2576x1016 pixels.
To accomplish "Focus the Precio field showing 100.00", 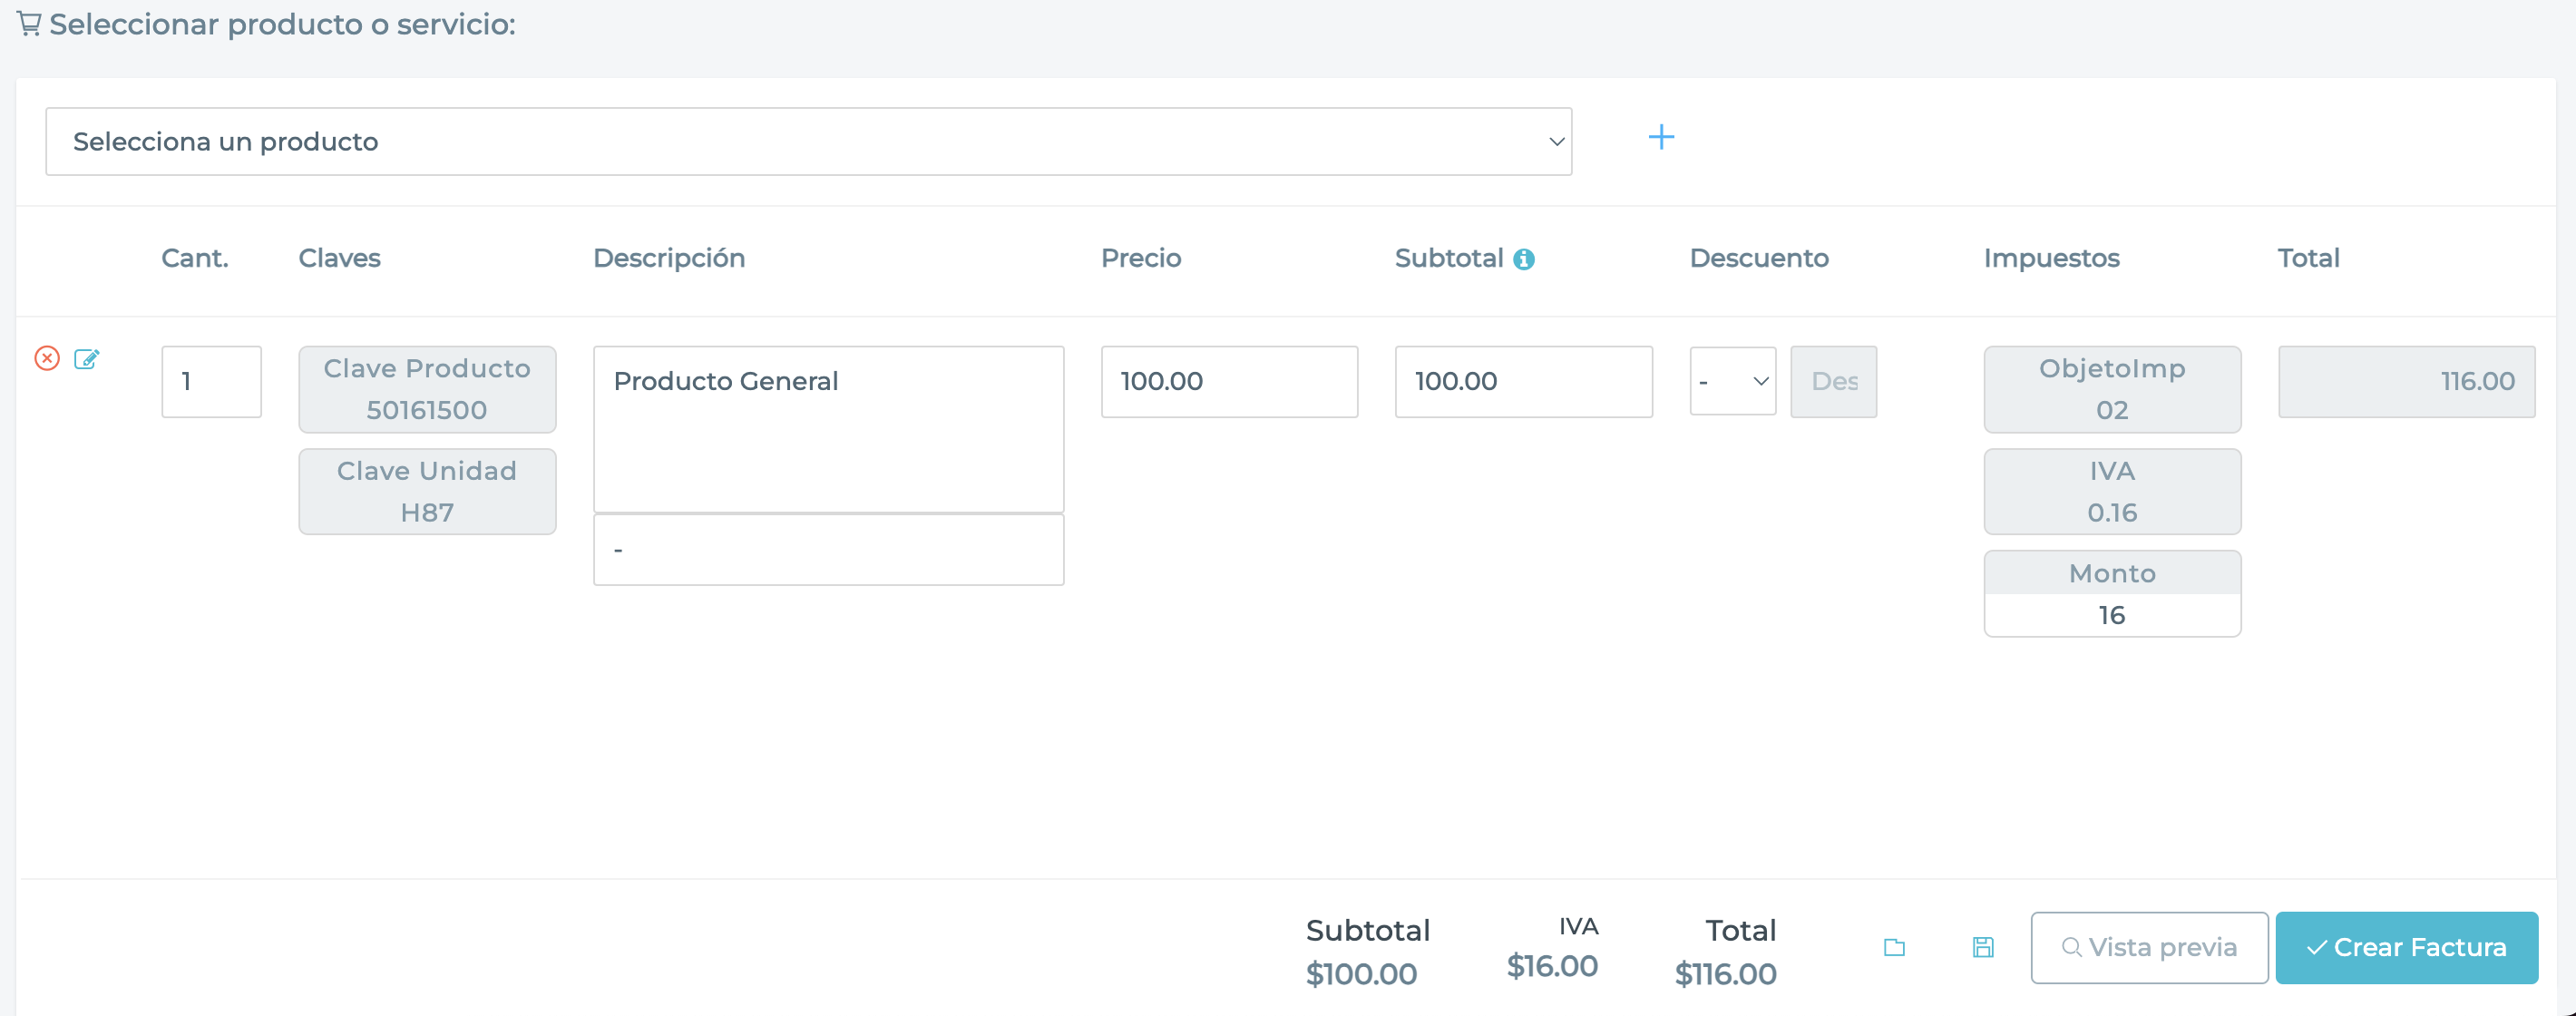I will [x=1229, y=381].
